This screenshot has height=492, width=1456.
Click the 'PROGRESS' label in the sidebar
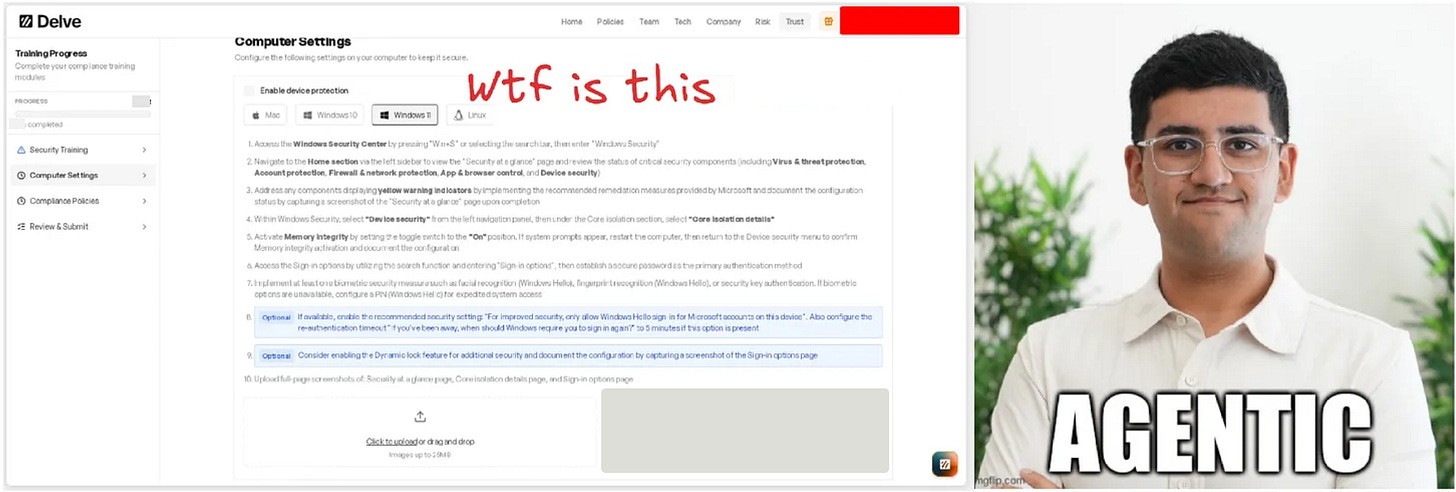[x=31, y=101]
